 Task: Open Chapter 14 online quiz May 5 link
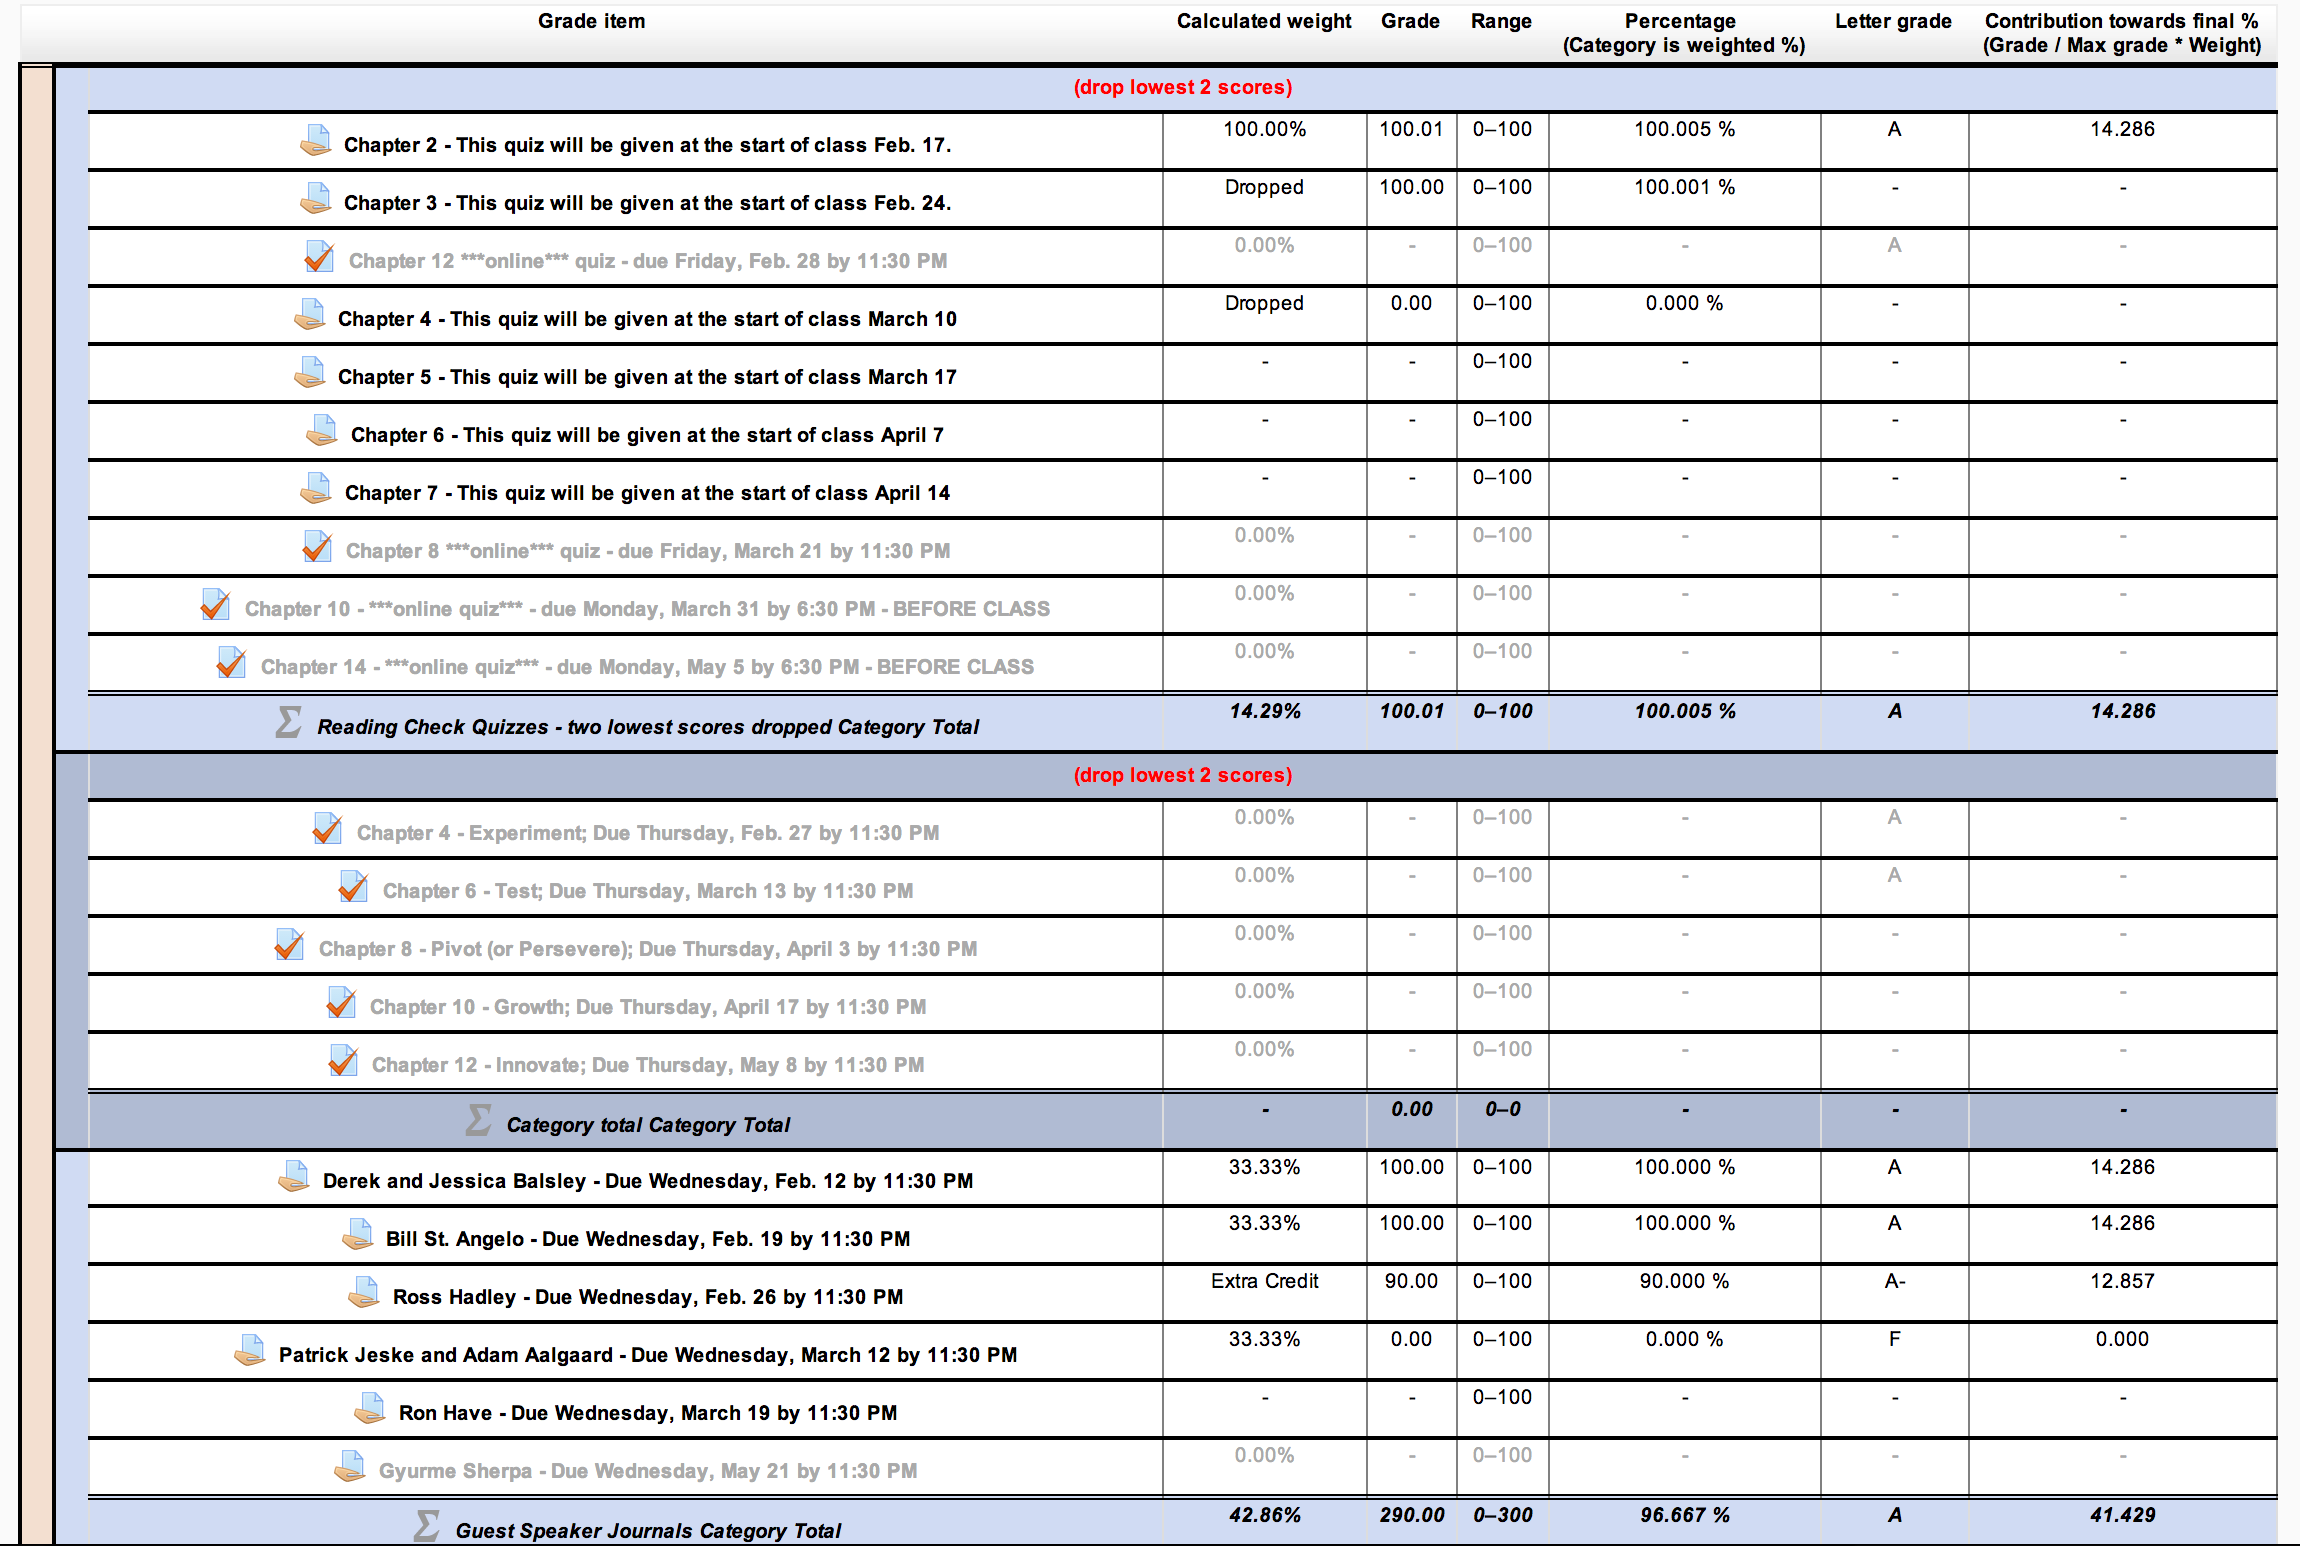(647, 667)
